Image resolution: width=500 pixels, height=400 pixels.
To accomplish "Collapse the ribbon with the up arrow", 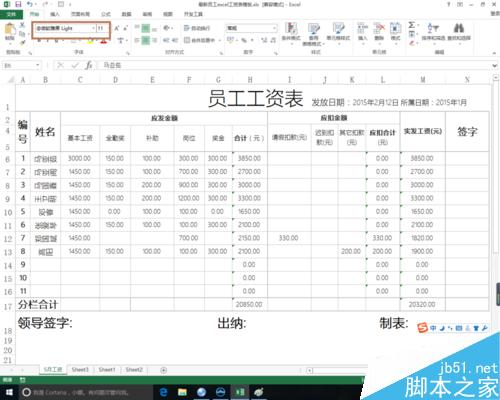I will 494,53.
